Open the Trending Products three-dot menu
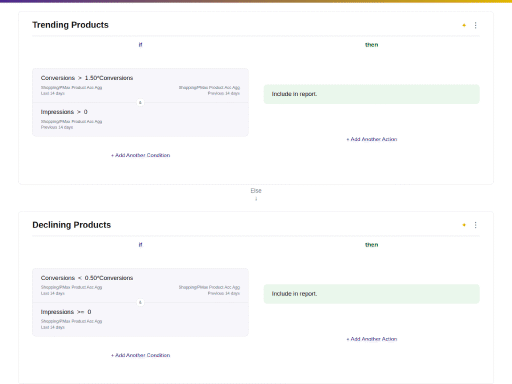 tap(475, 25)
